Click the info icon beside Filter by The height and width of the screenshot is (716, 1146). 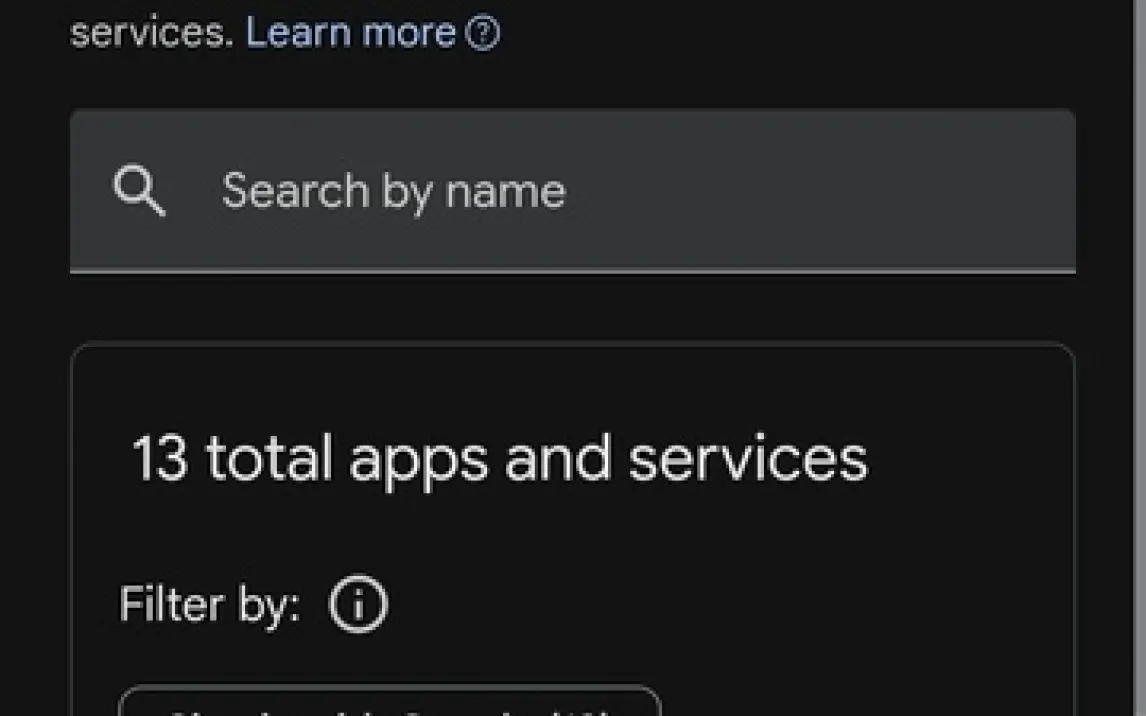coord(358,605)
